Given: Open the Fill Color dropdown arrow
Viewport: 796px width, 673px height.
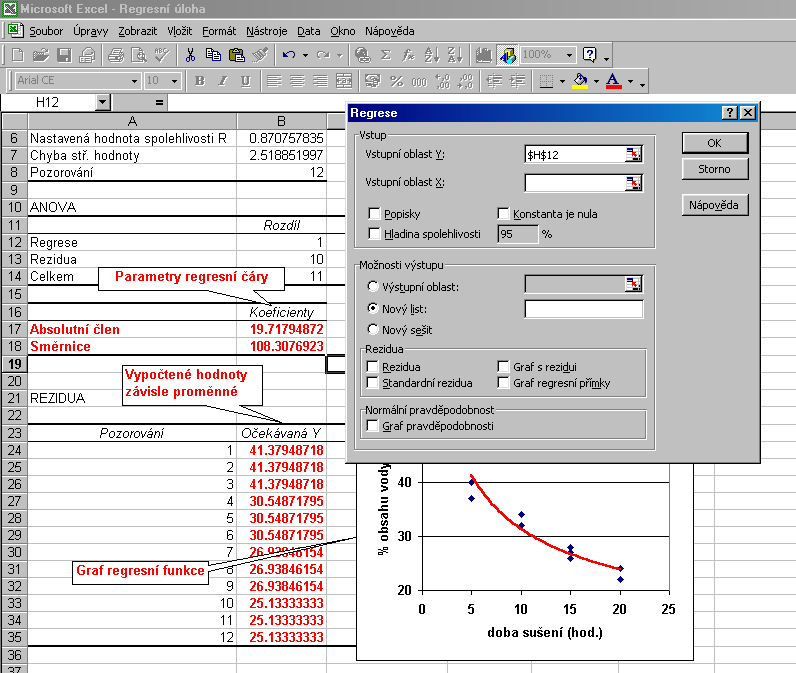Looking at the screenshot, I should [x=596, y=81].
